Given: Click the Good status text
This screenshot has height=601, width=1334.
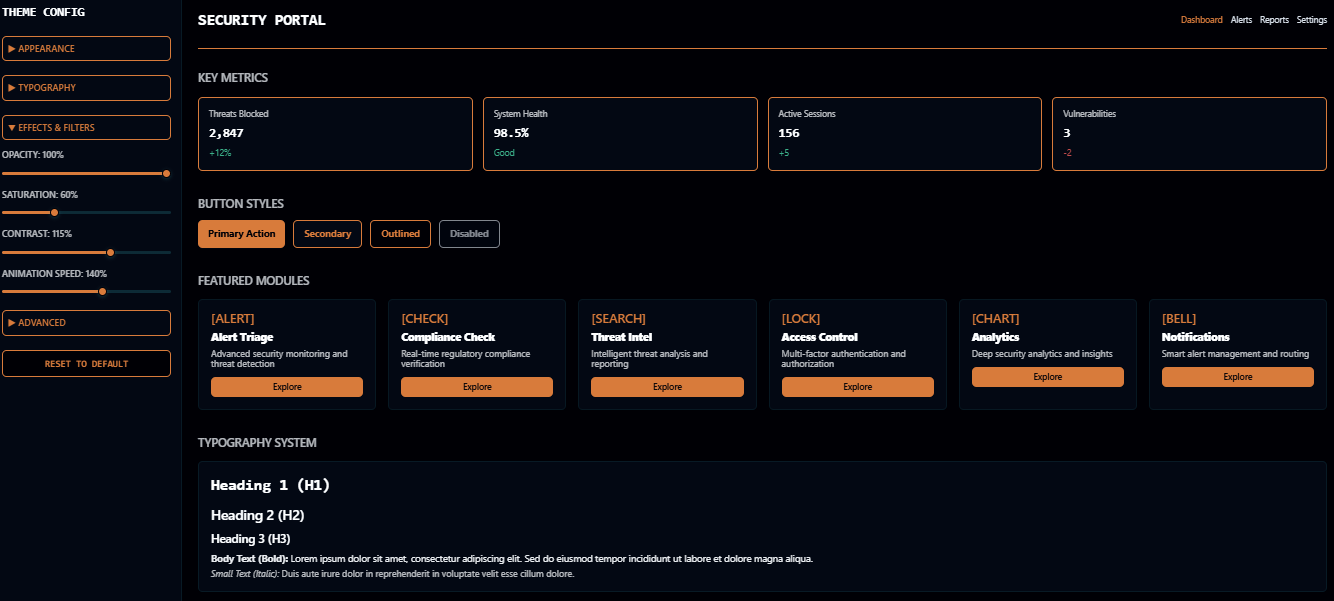Looking at the screenshot, I should pos(504,153).
